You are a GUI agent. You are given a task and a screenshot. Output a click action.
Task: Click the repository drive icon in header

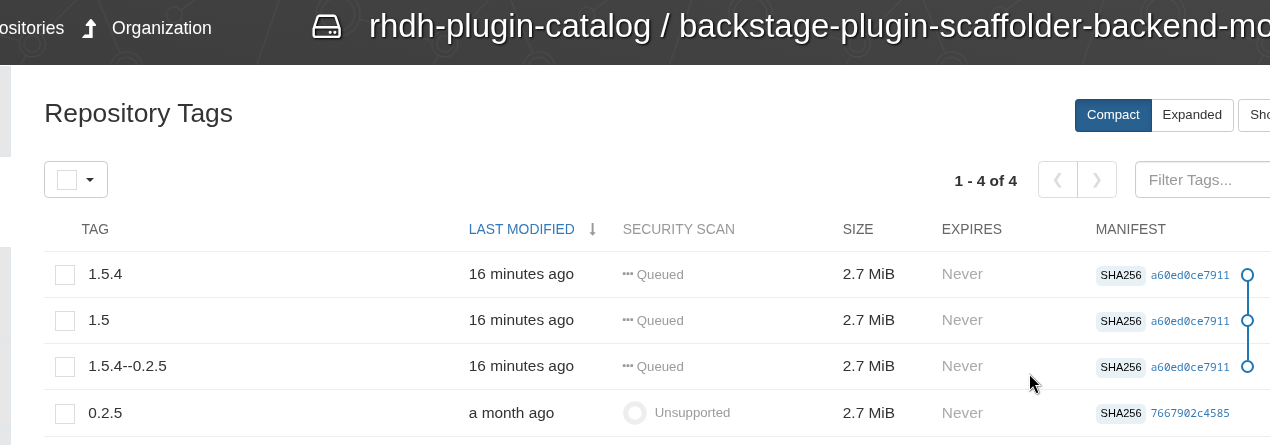coord(327,28)
